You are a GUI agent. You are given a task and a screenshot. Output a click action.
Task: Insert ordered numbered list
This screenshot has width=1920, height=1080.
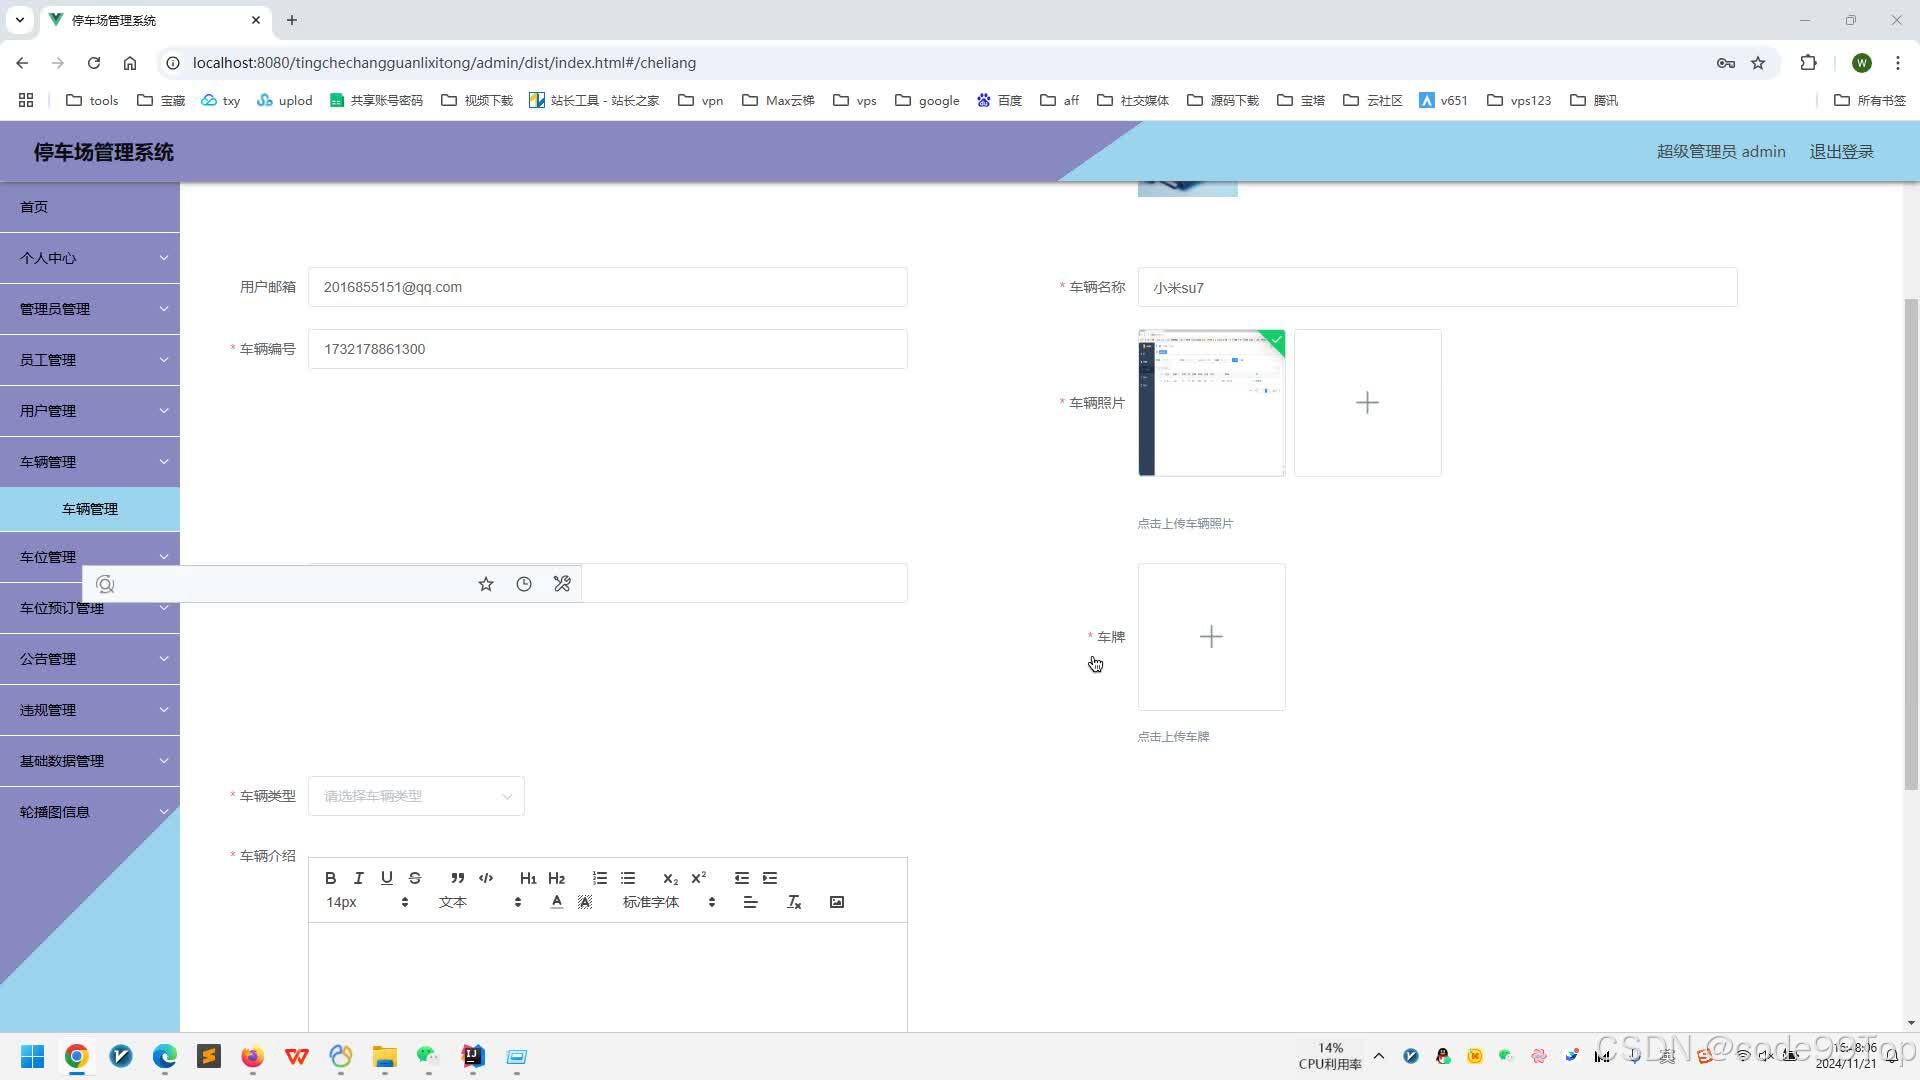(599, 878)
